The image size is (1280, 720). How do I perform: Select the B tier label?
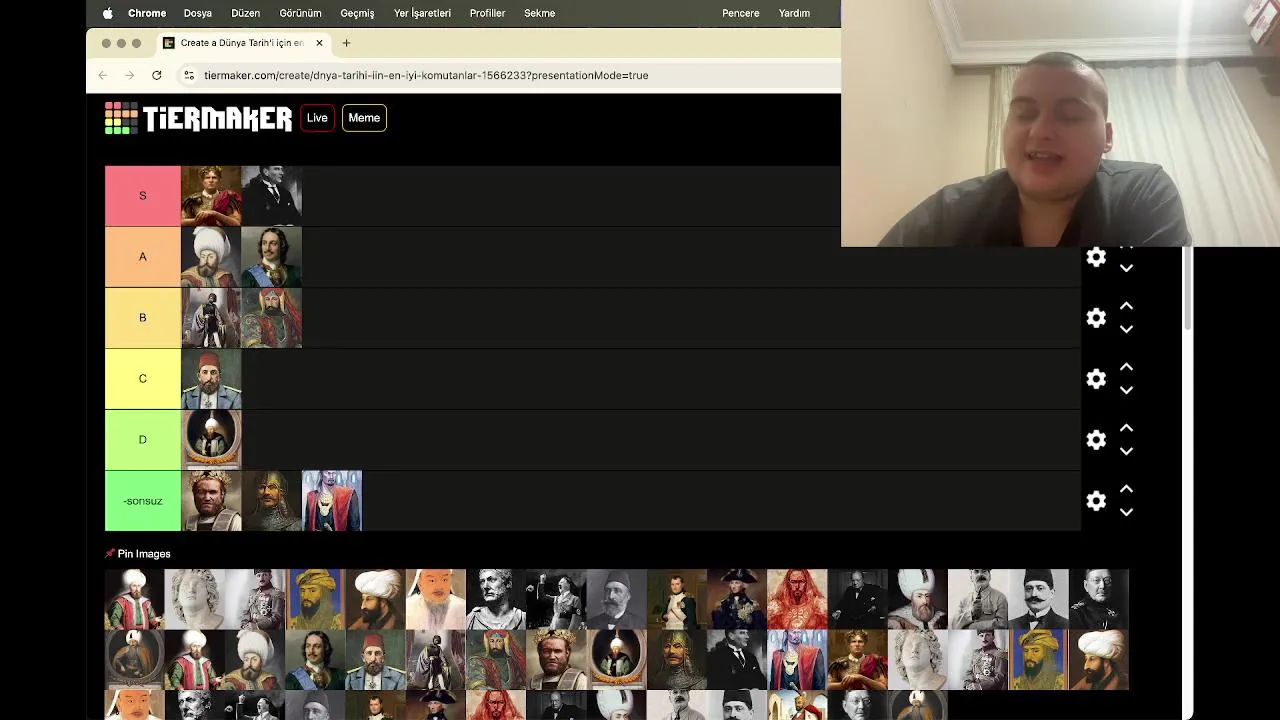143,318
